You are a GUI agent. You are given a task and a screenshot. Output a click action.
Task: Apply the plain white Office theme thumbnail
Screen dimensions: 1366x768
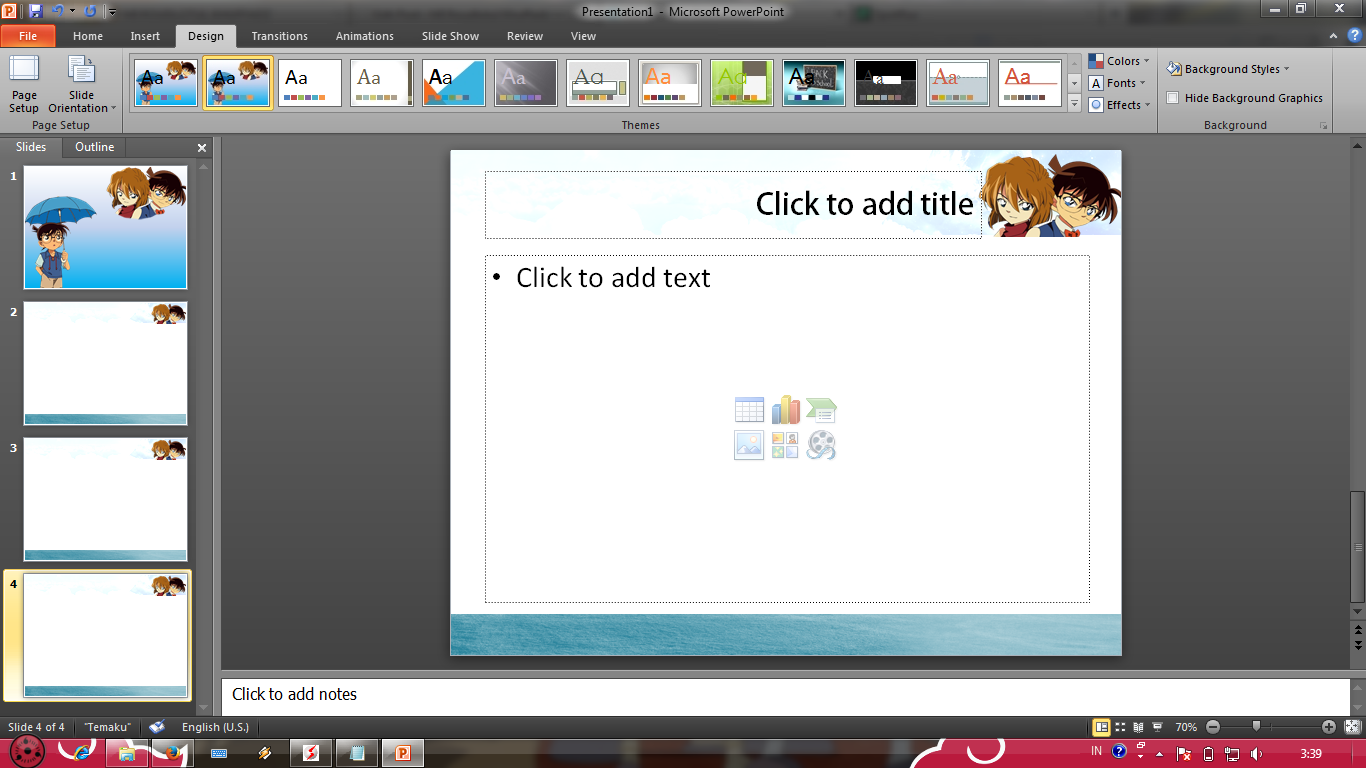coord(310,83)
